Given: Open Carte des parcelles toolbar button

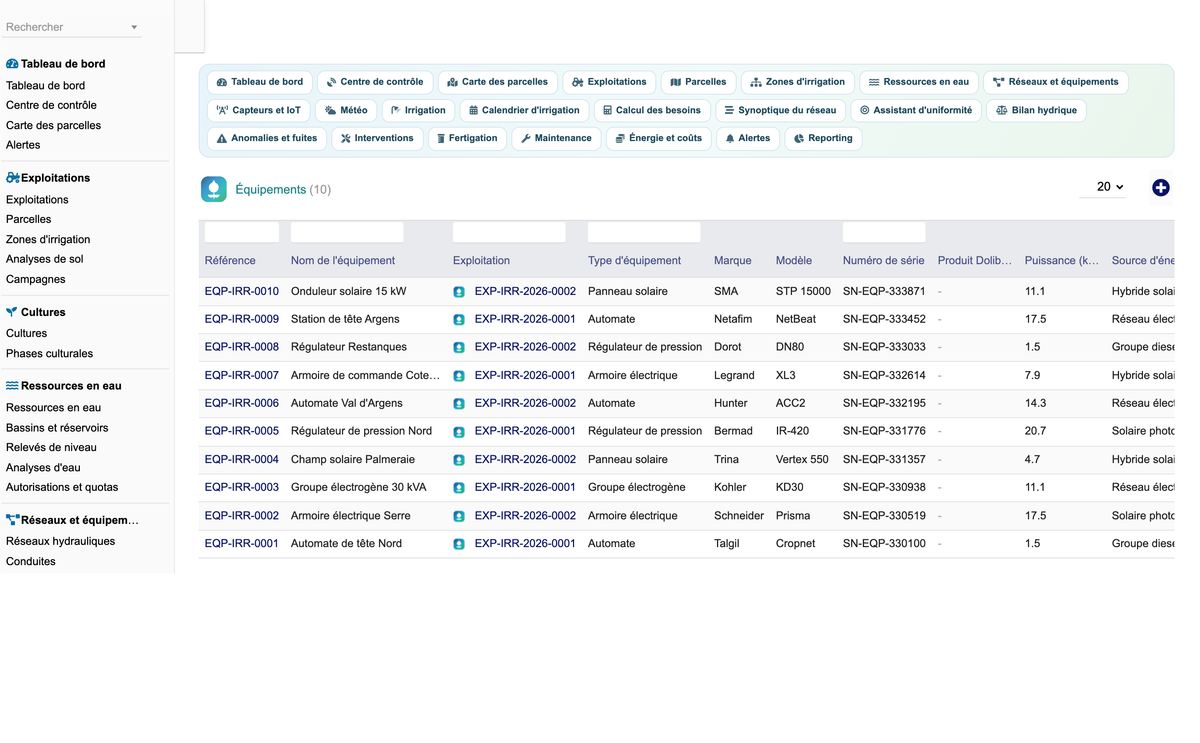Looking at the screenshot, I should coord(498,82).
